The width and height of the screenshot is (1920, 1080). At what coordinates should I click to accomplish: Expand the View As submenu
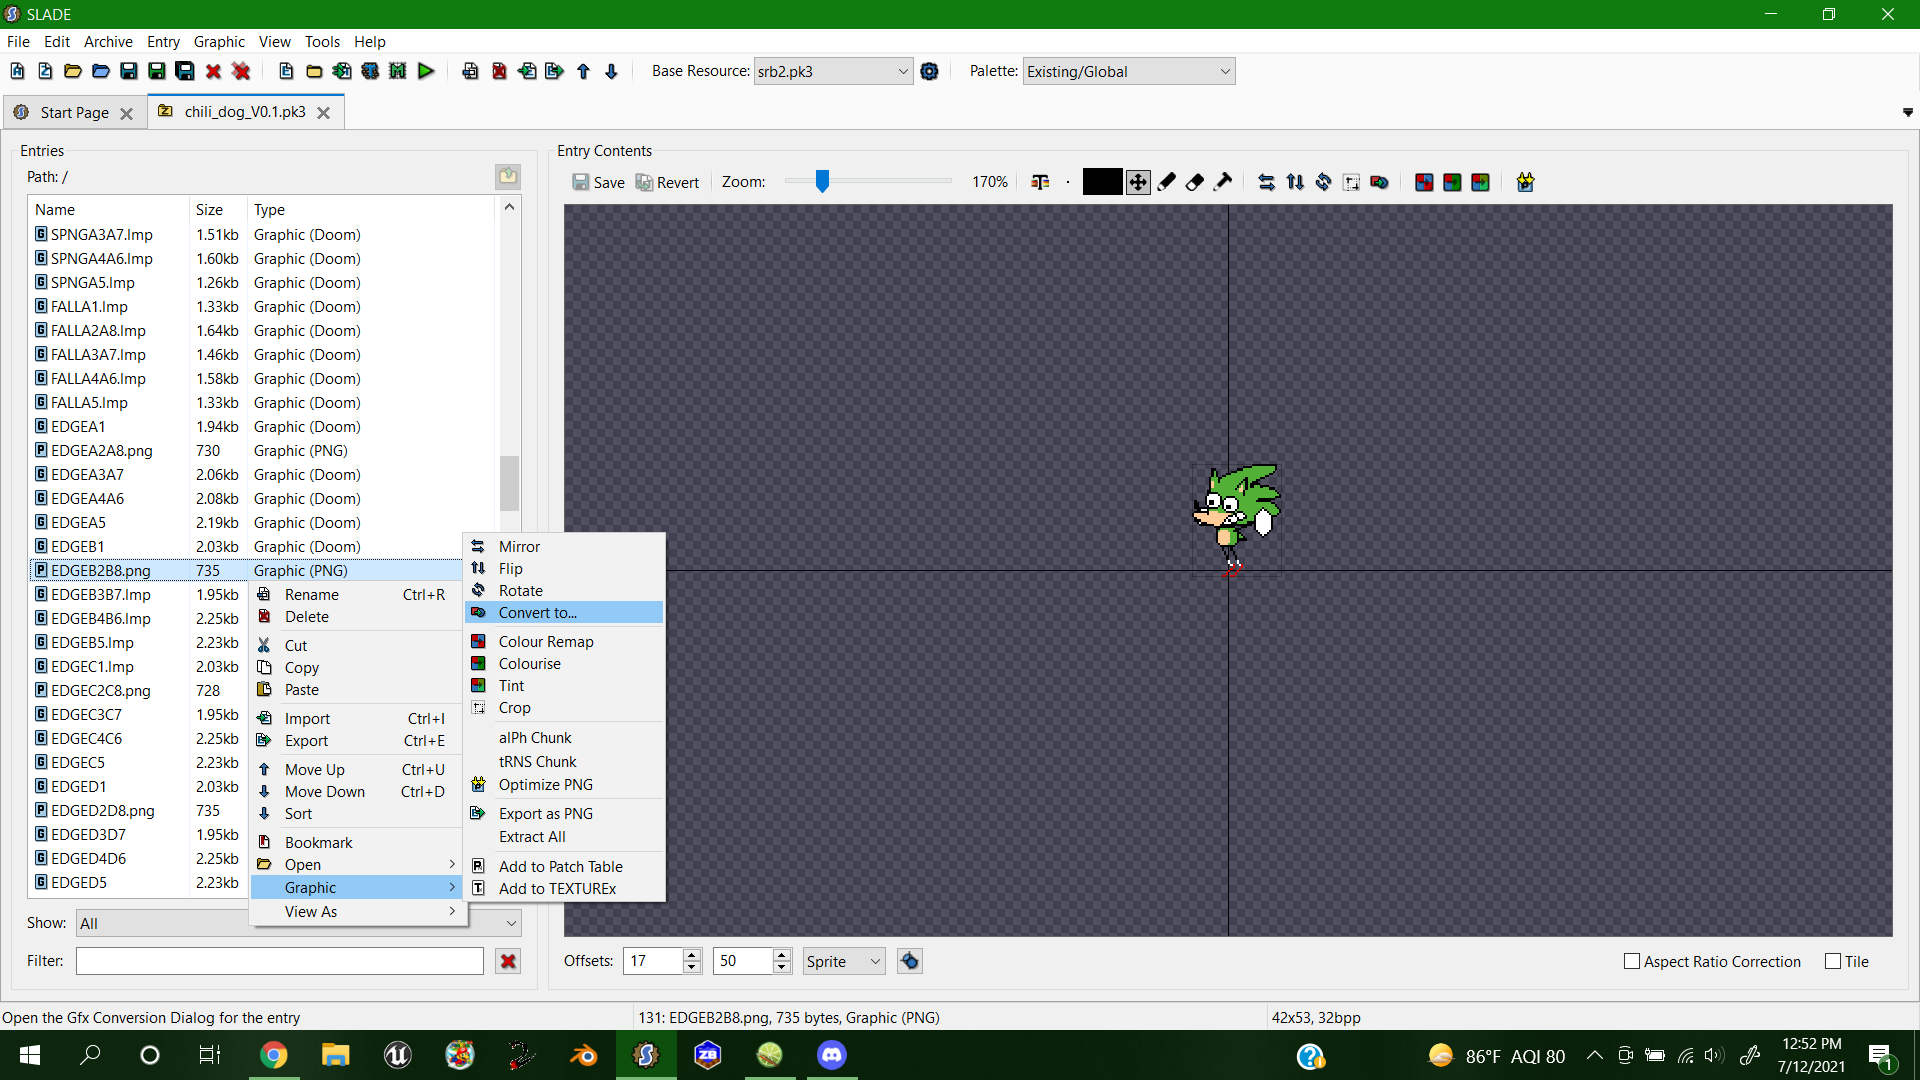point(359,912)
